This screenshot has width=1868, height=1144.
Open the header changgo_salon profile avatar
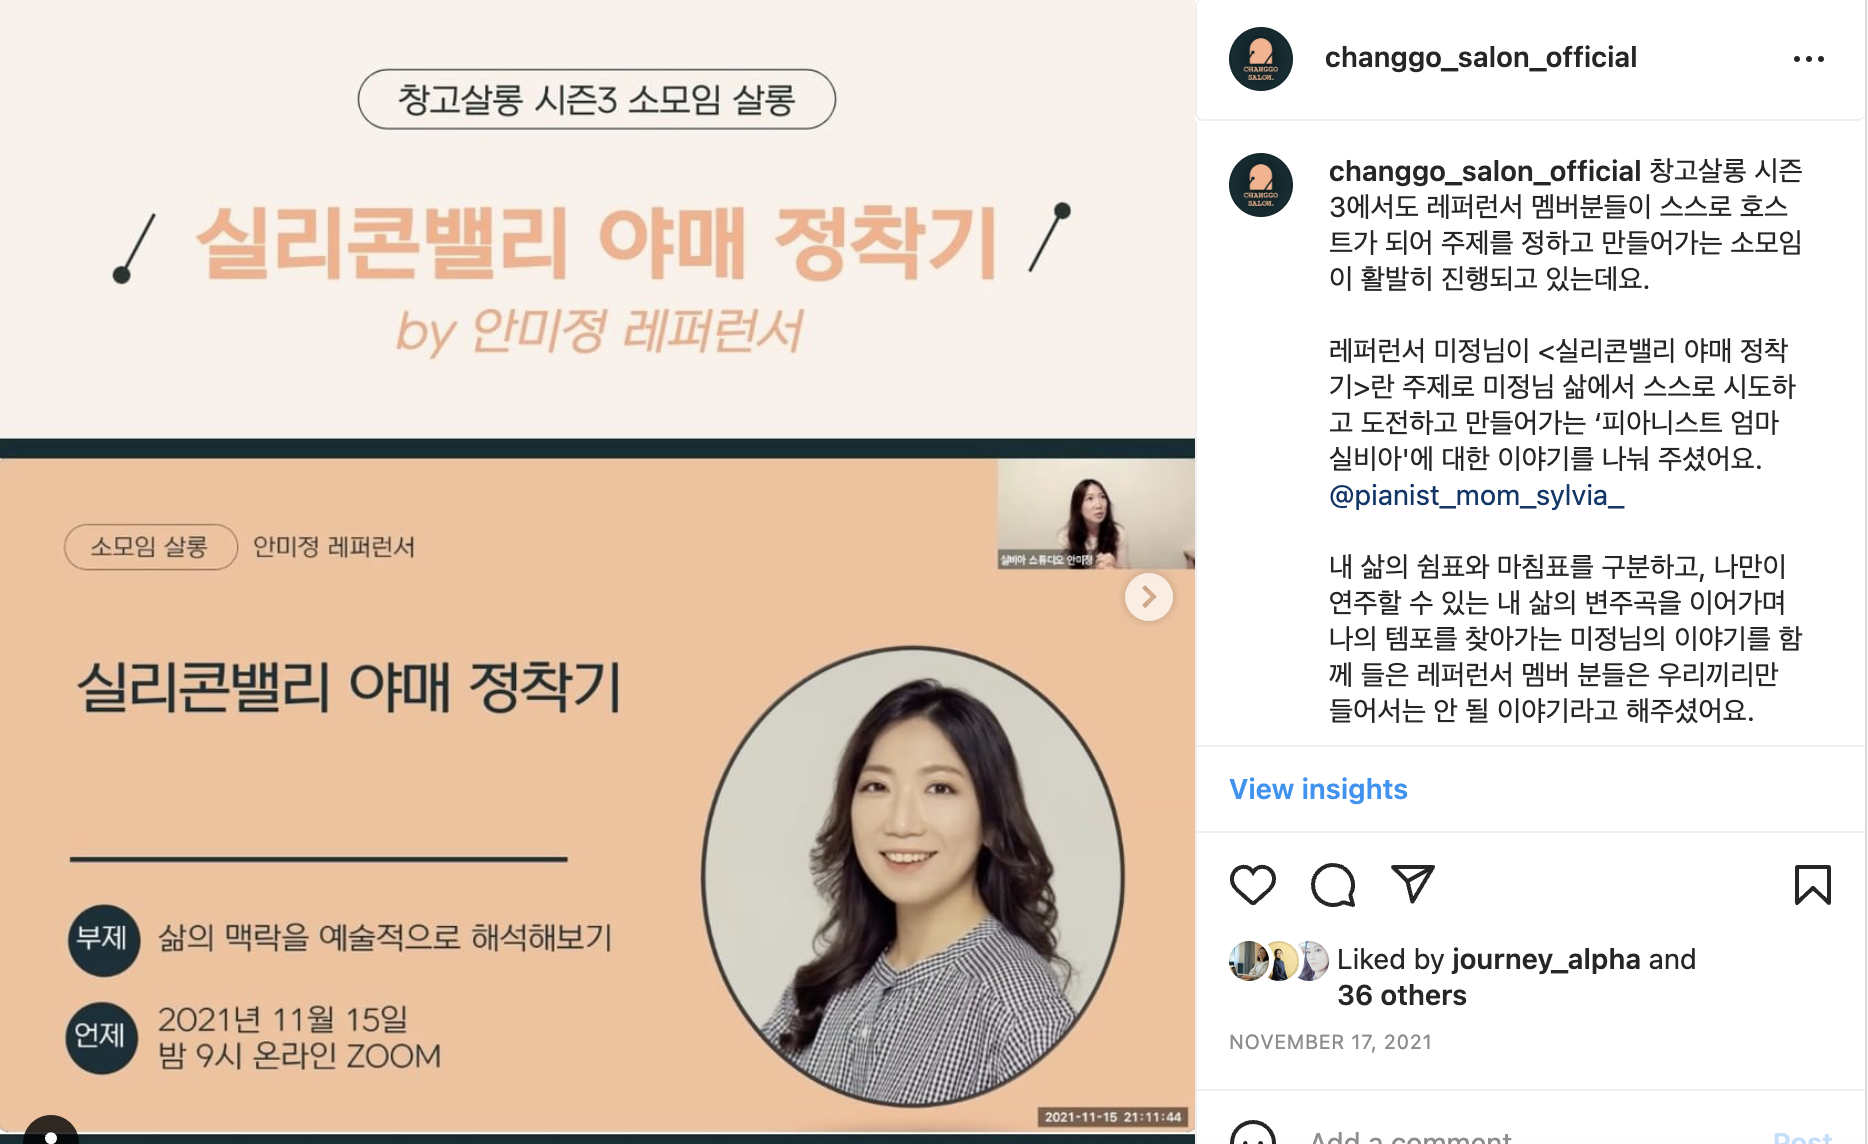coord(1260,59)
